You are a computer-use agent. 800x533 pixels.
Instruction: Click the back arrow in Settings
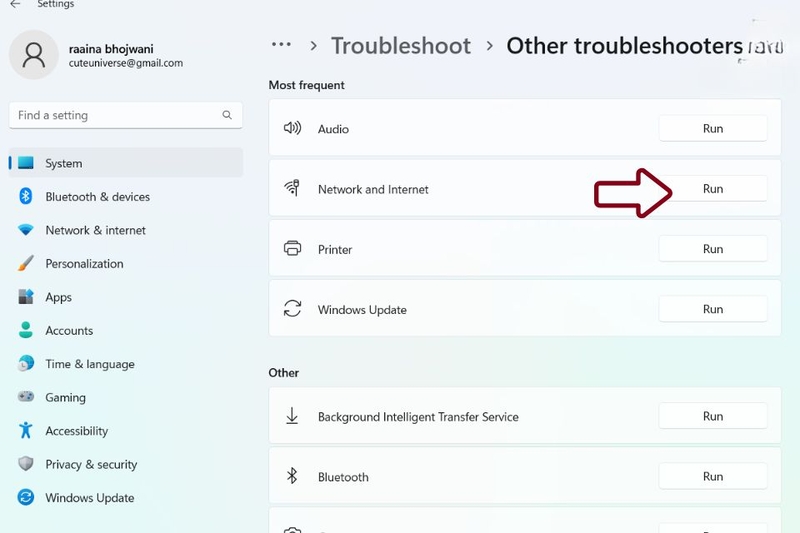[15, 4]
